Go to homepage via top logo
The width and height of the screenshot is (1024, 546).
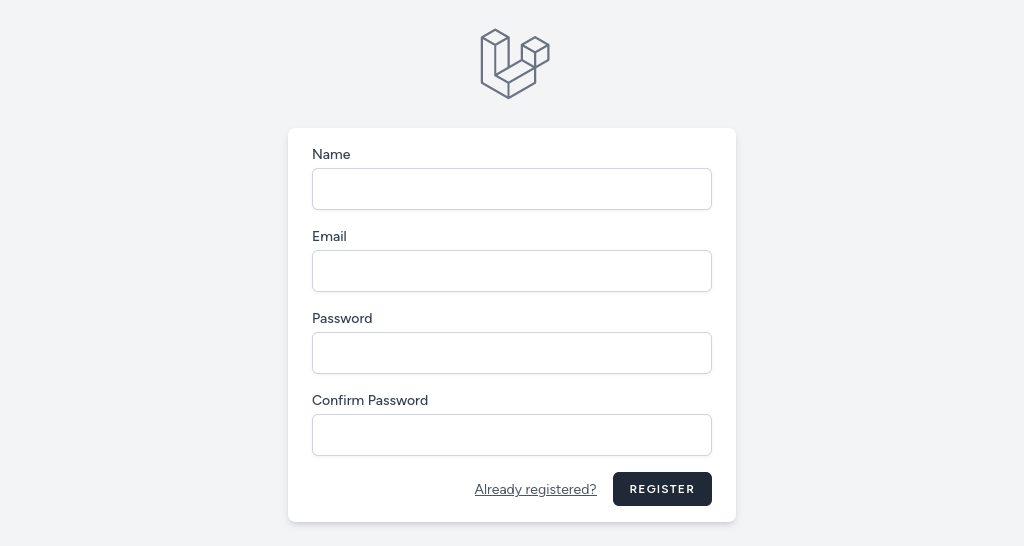515,63
